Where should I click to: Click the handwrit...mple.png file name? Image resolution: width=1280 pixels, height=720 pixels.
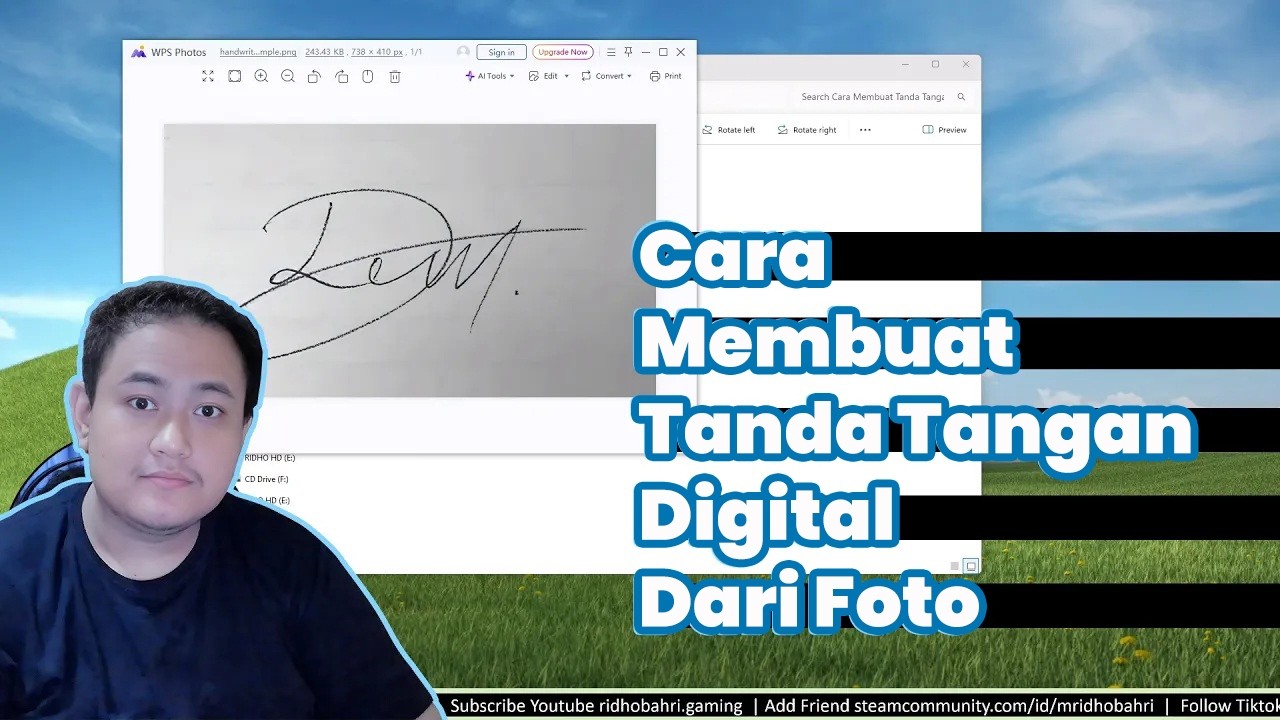click(258, 52)
